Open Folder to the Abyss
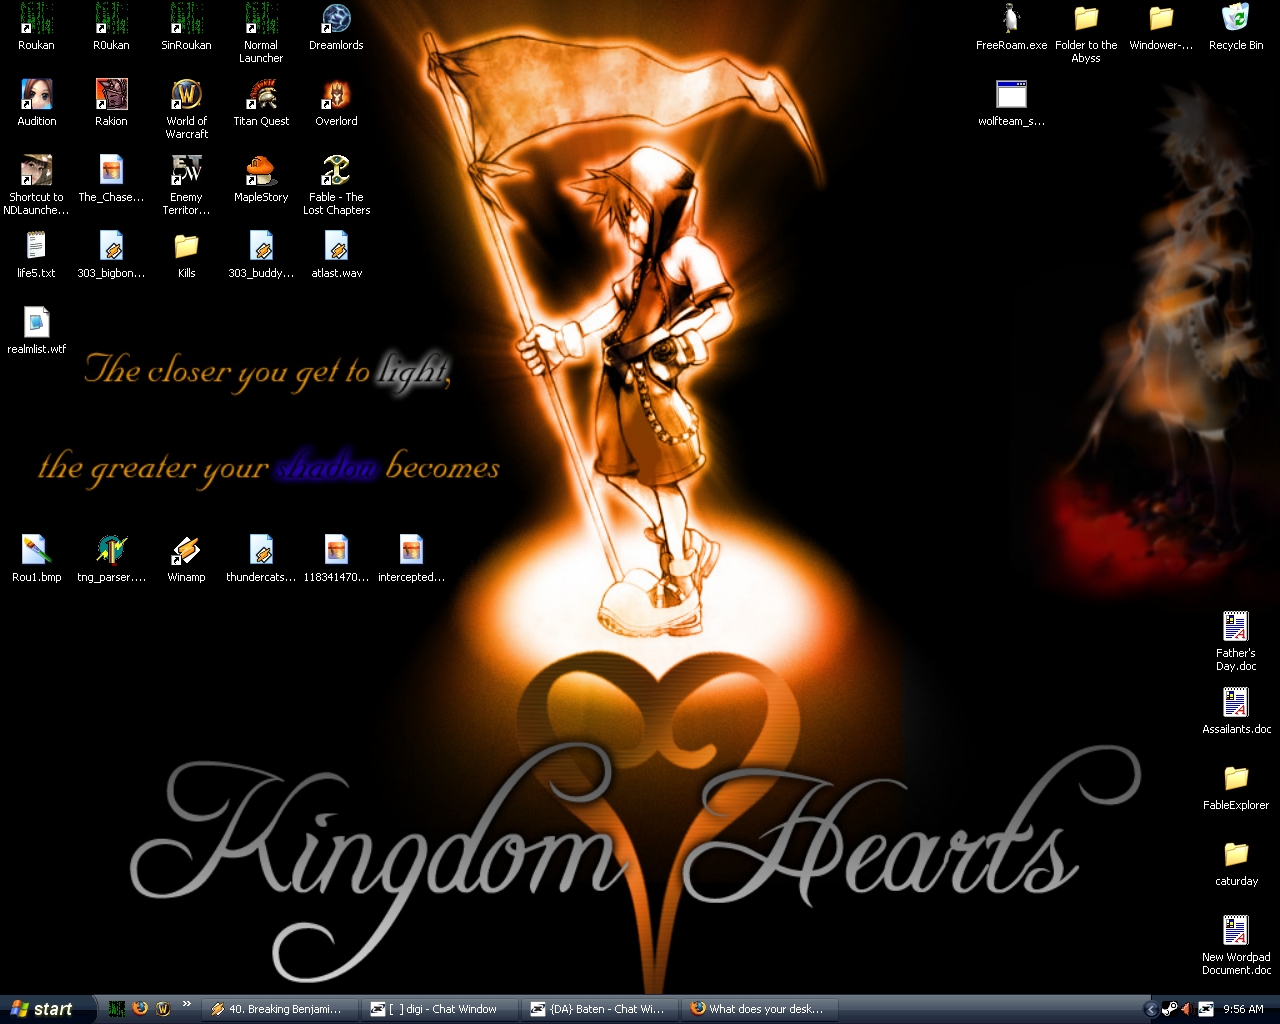 [x=1086, y=33]
